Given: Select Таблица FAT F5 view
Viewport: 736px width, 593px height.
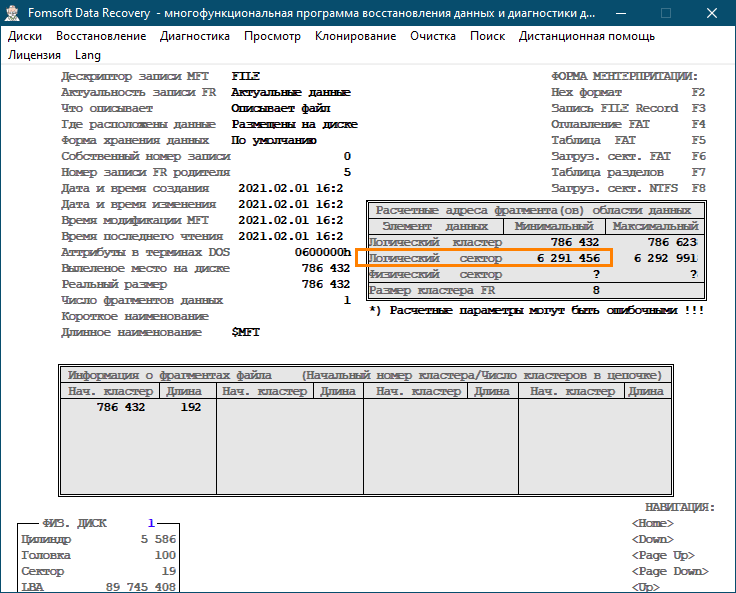Looking at the screenshot, I should pos(628,140).
